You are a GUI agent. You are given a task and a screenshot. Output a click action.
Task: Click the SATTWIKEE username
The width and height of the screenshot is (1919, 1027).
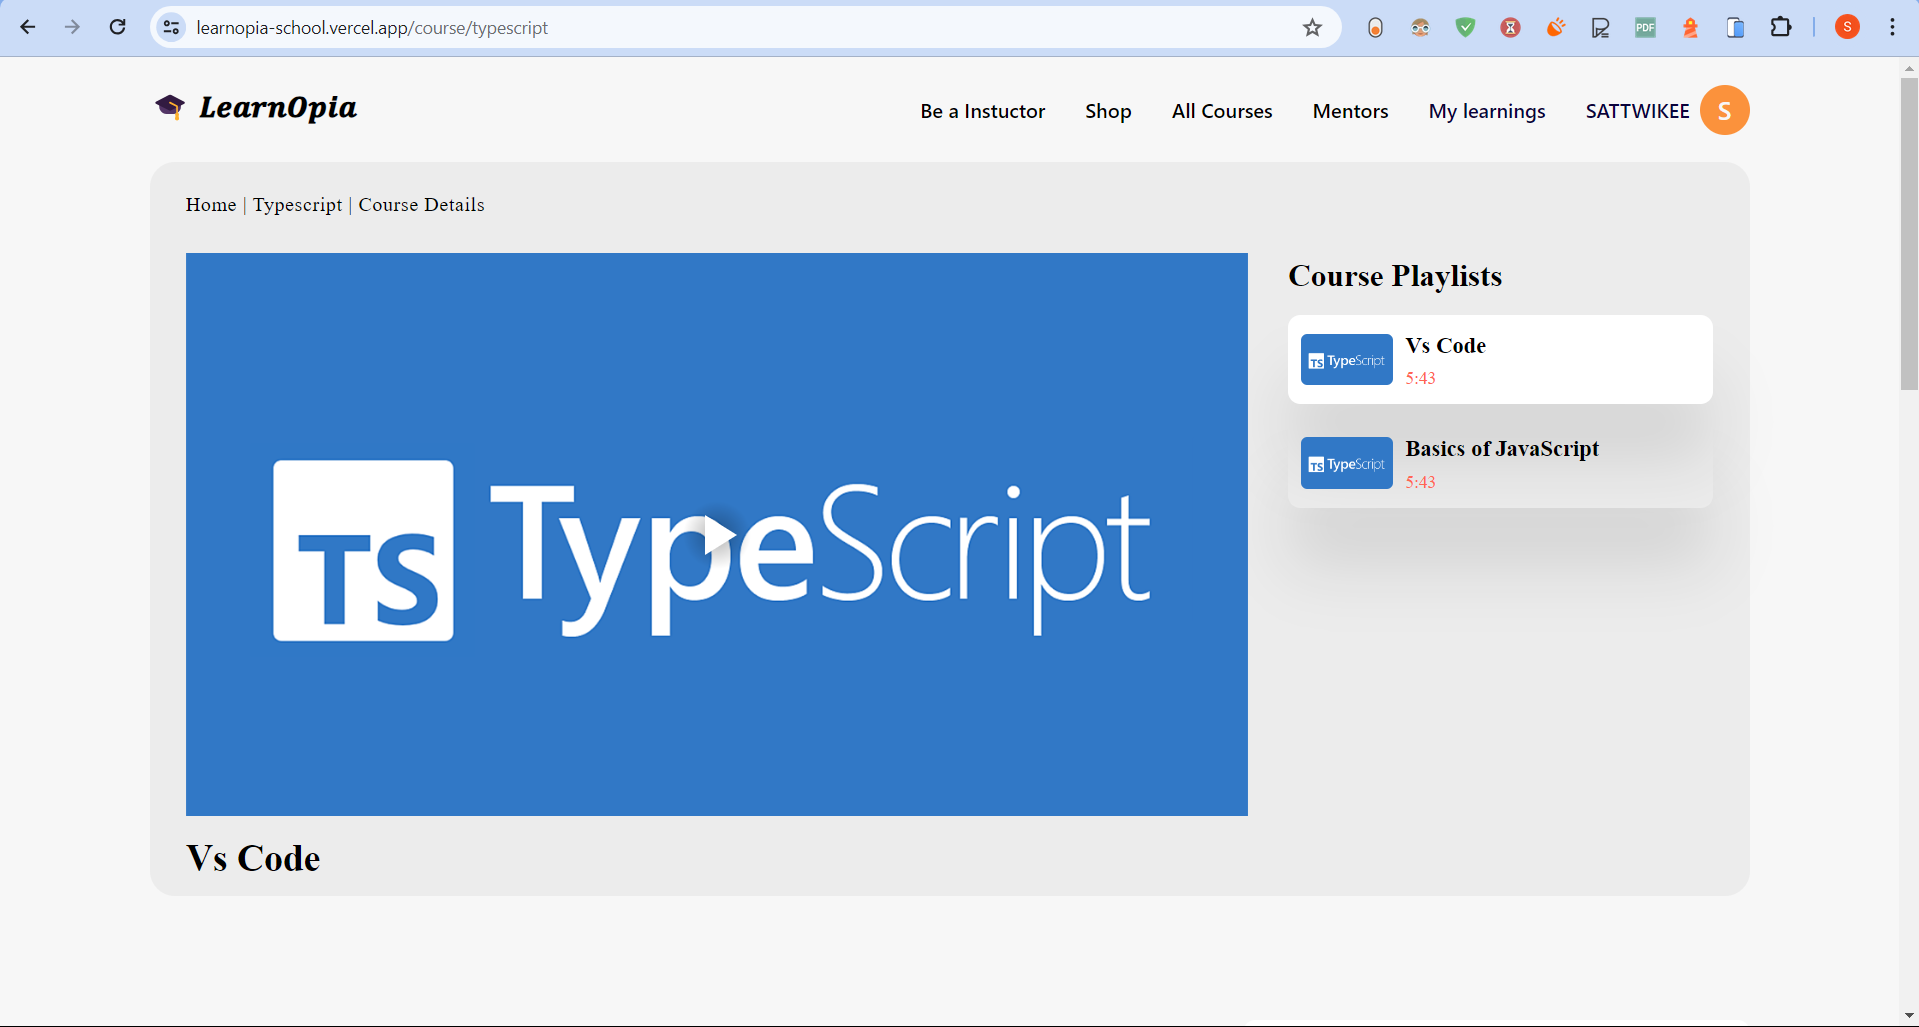click(x=1637, y=111)
